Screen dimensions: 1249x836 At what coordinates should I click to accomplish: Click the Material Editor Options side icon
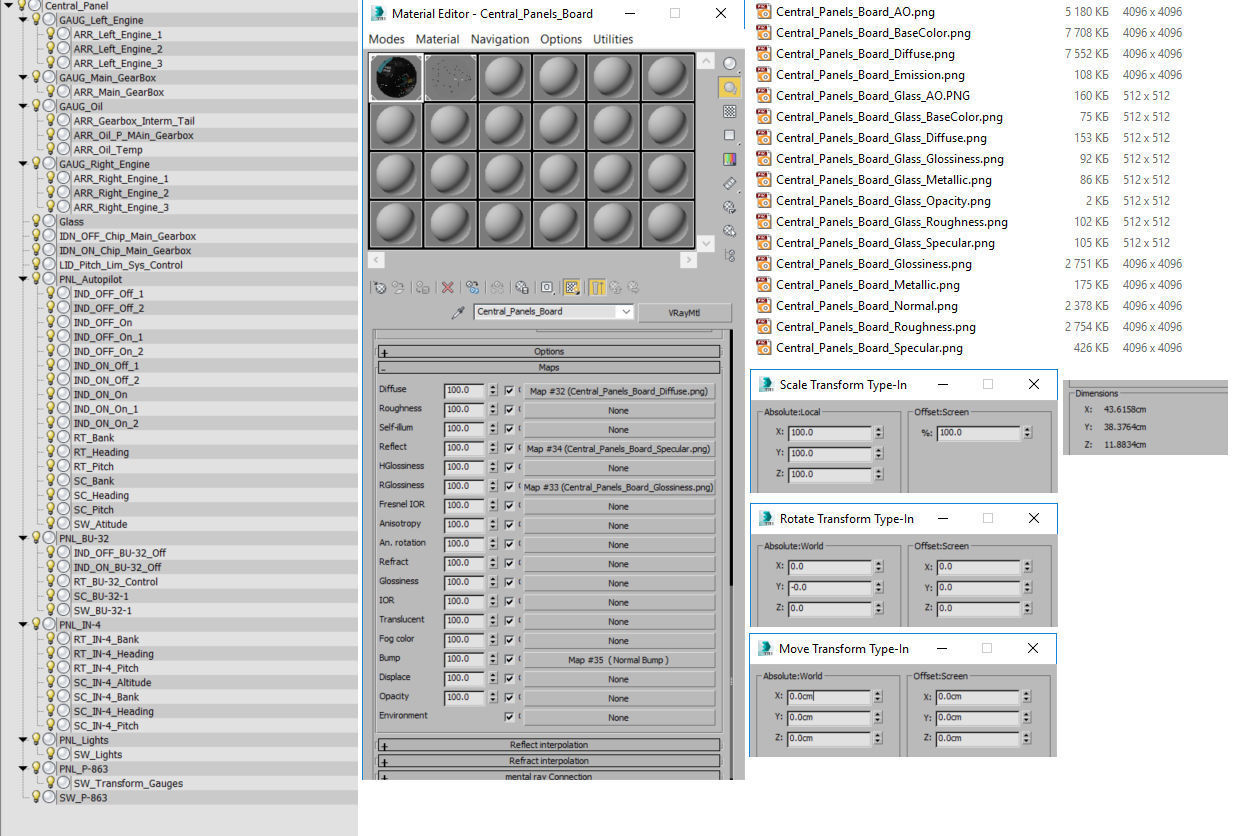tap(730, 207)
